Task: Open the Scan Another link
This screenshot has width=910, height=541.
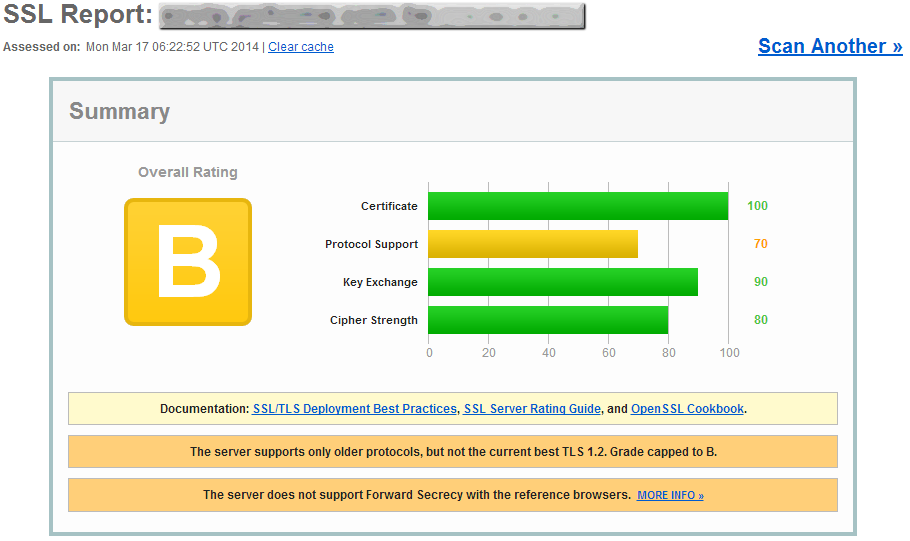Action: click(x=830, y=46)
